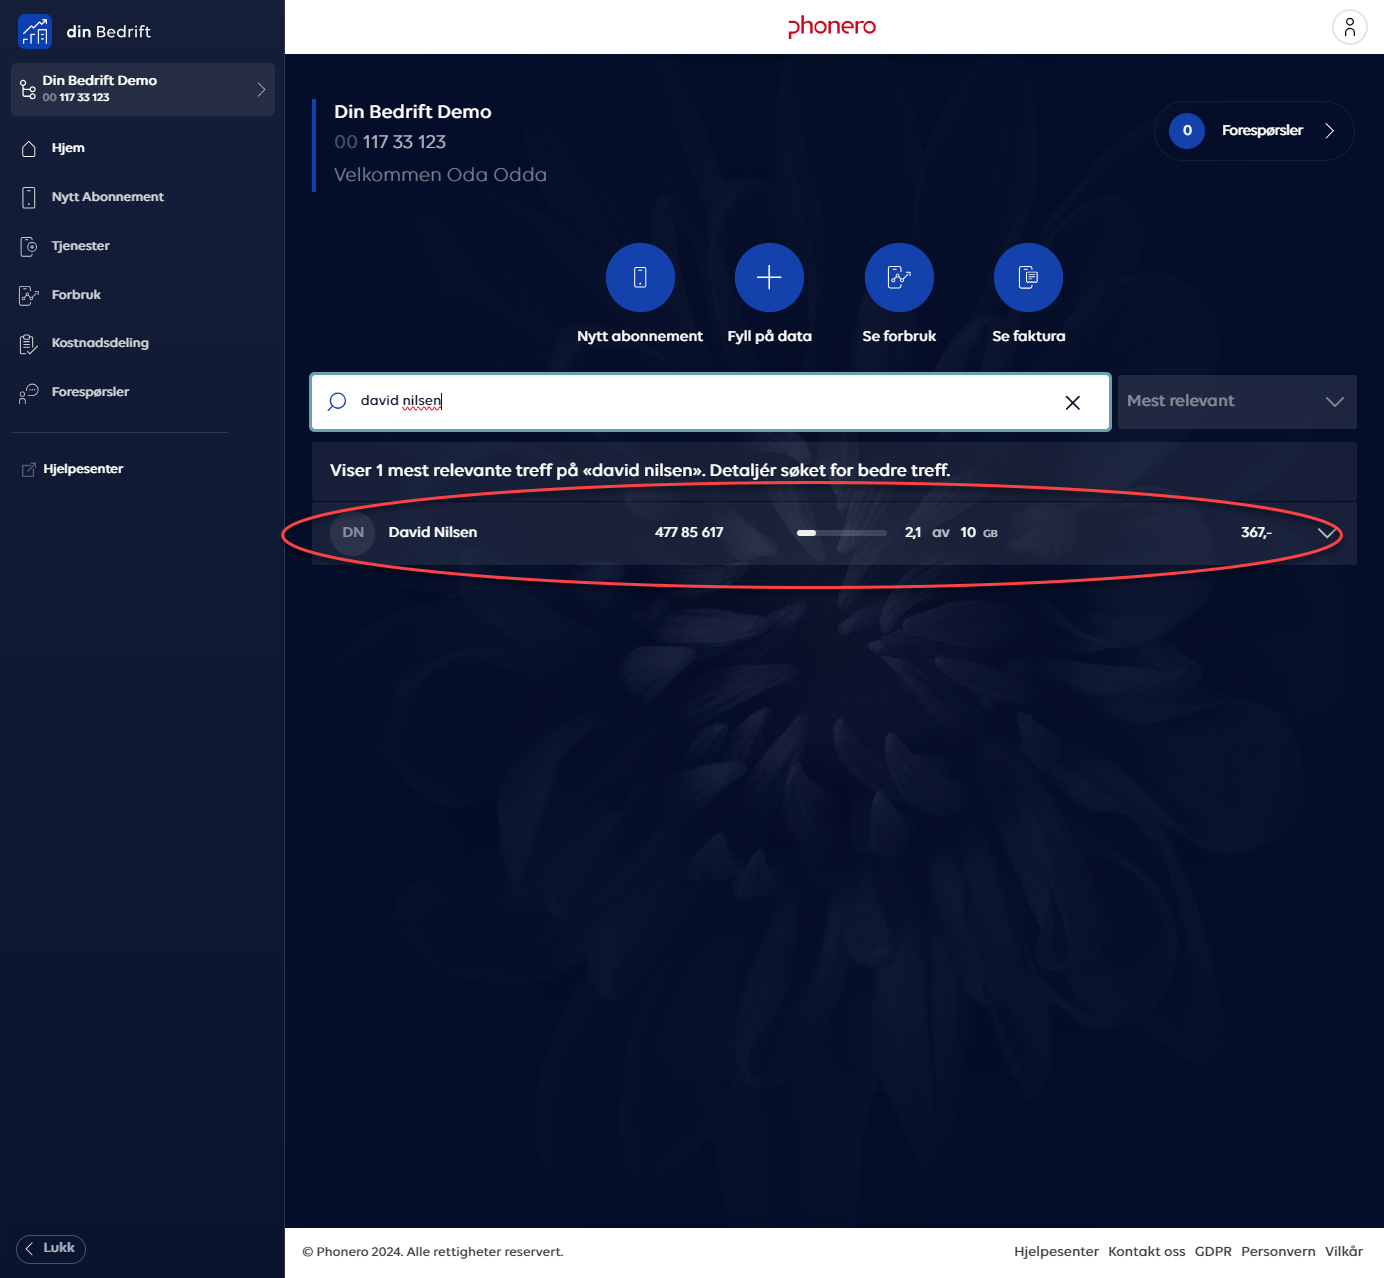Click the round Se faktura document button
The image size is (1384, 1278).
pos(1028,277)
